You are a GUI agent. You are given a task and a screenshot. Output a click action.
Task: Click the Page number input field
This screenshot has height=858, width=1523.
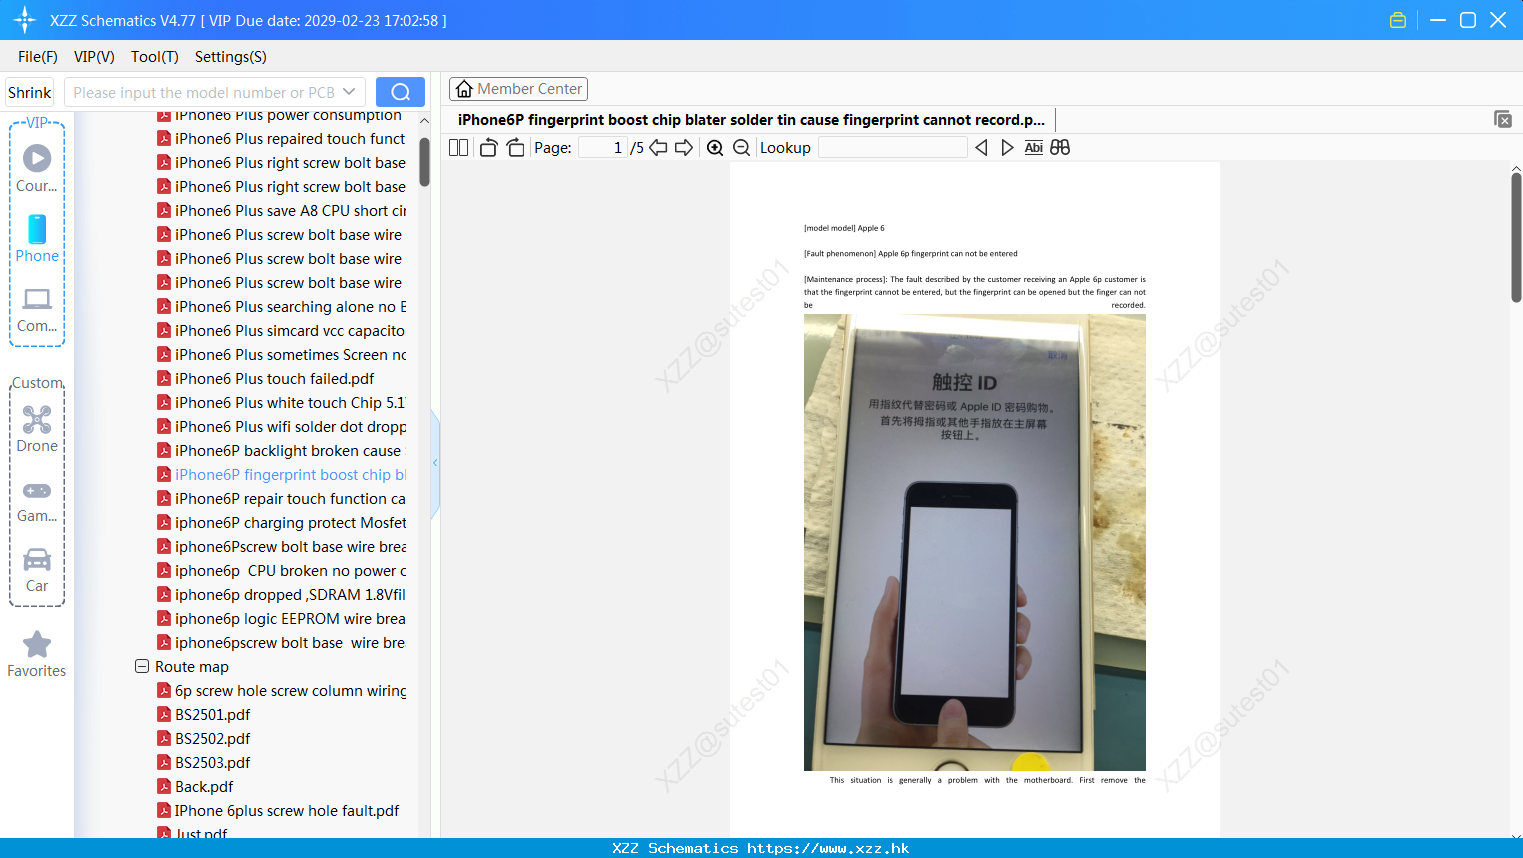click(x=601, y=147)
